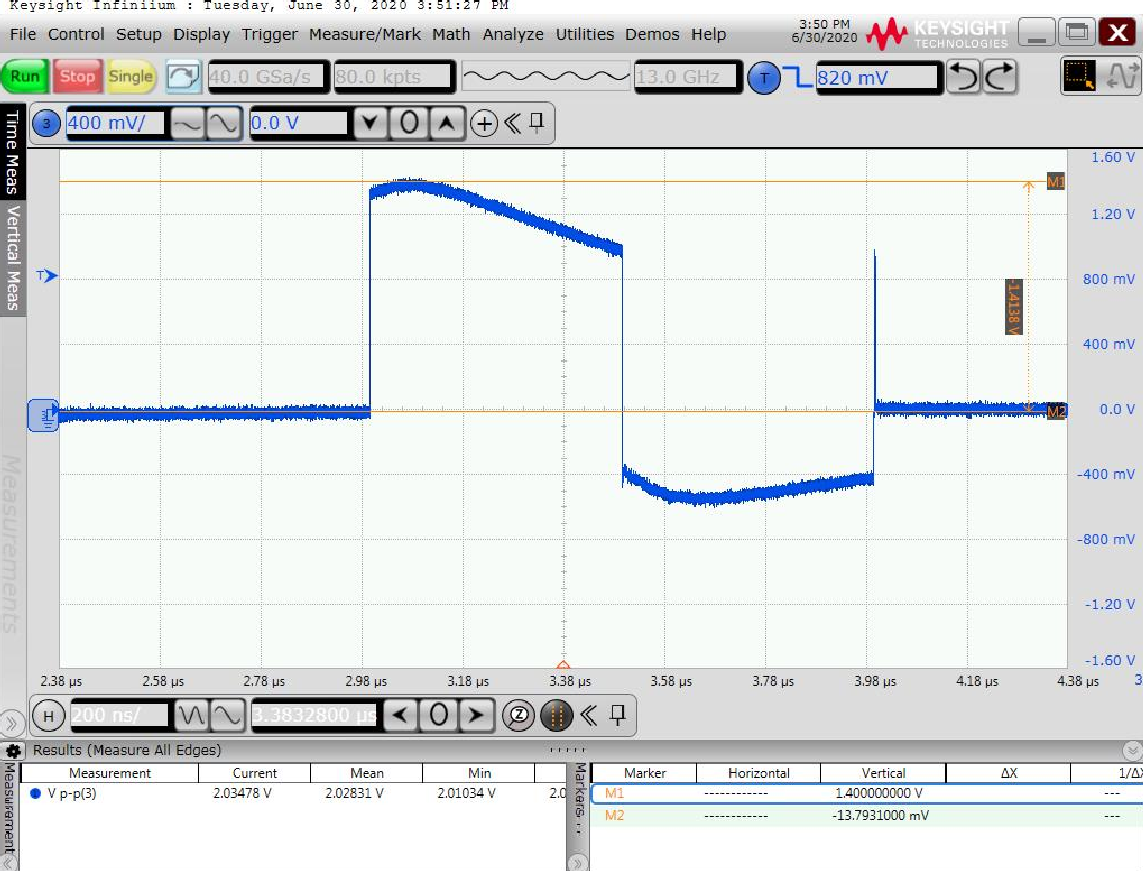This screenshot has height=871, width=1143.
Task: Click the 820 mV trigger level field
Action: tap(877, 77)
